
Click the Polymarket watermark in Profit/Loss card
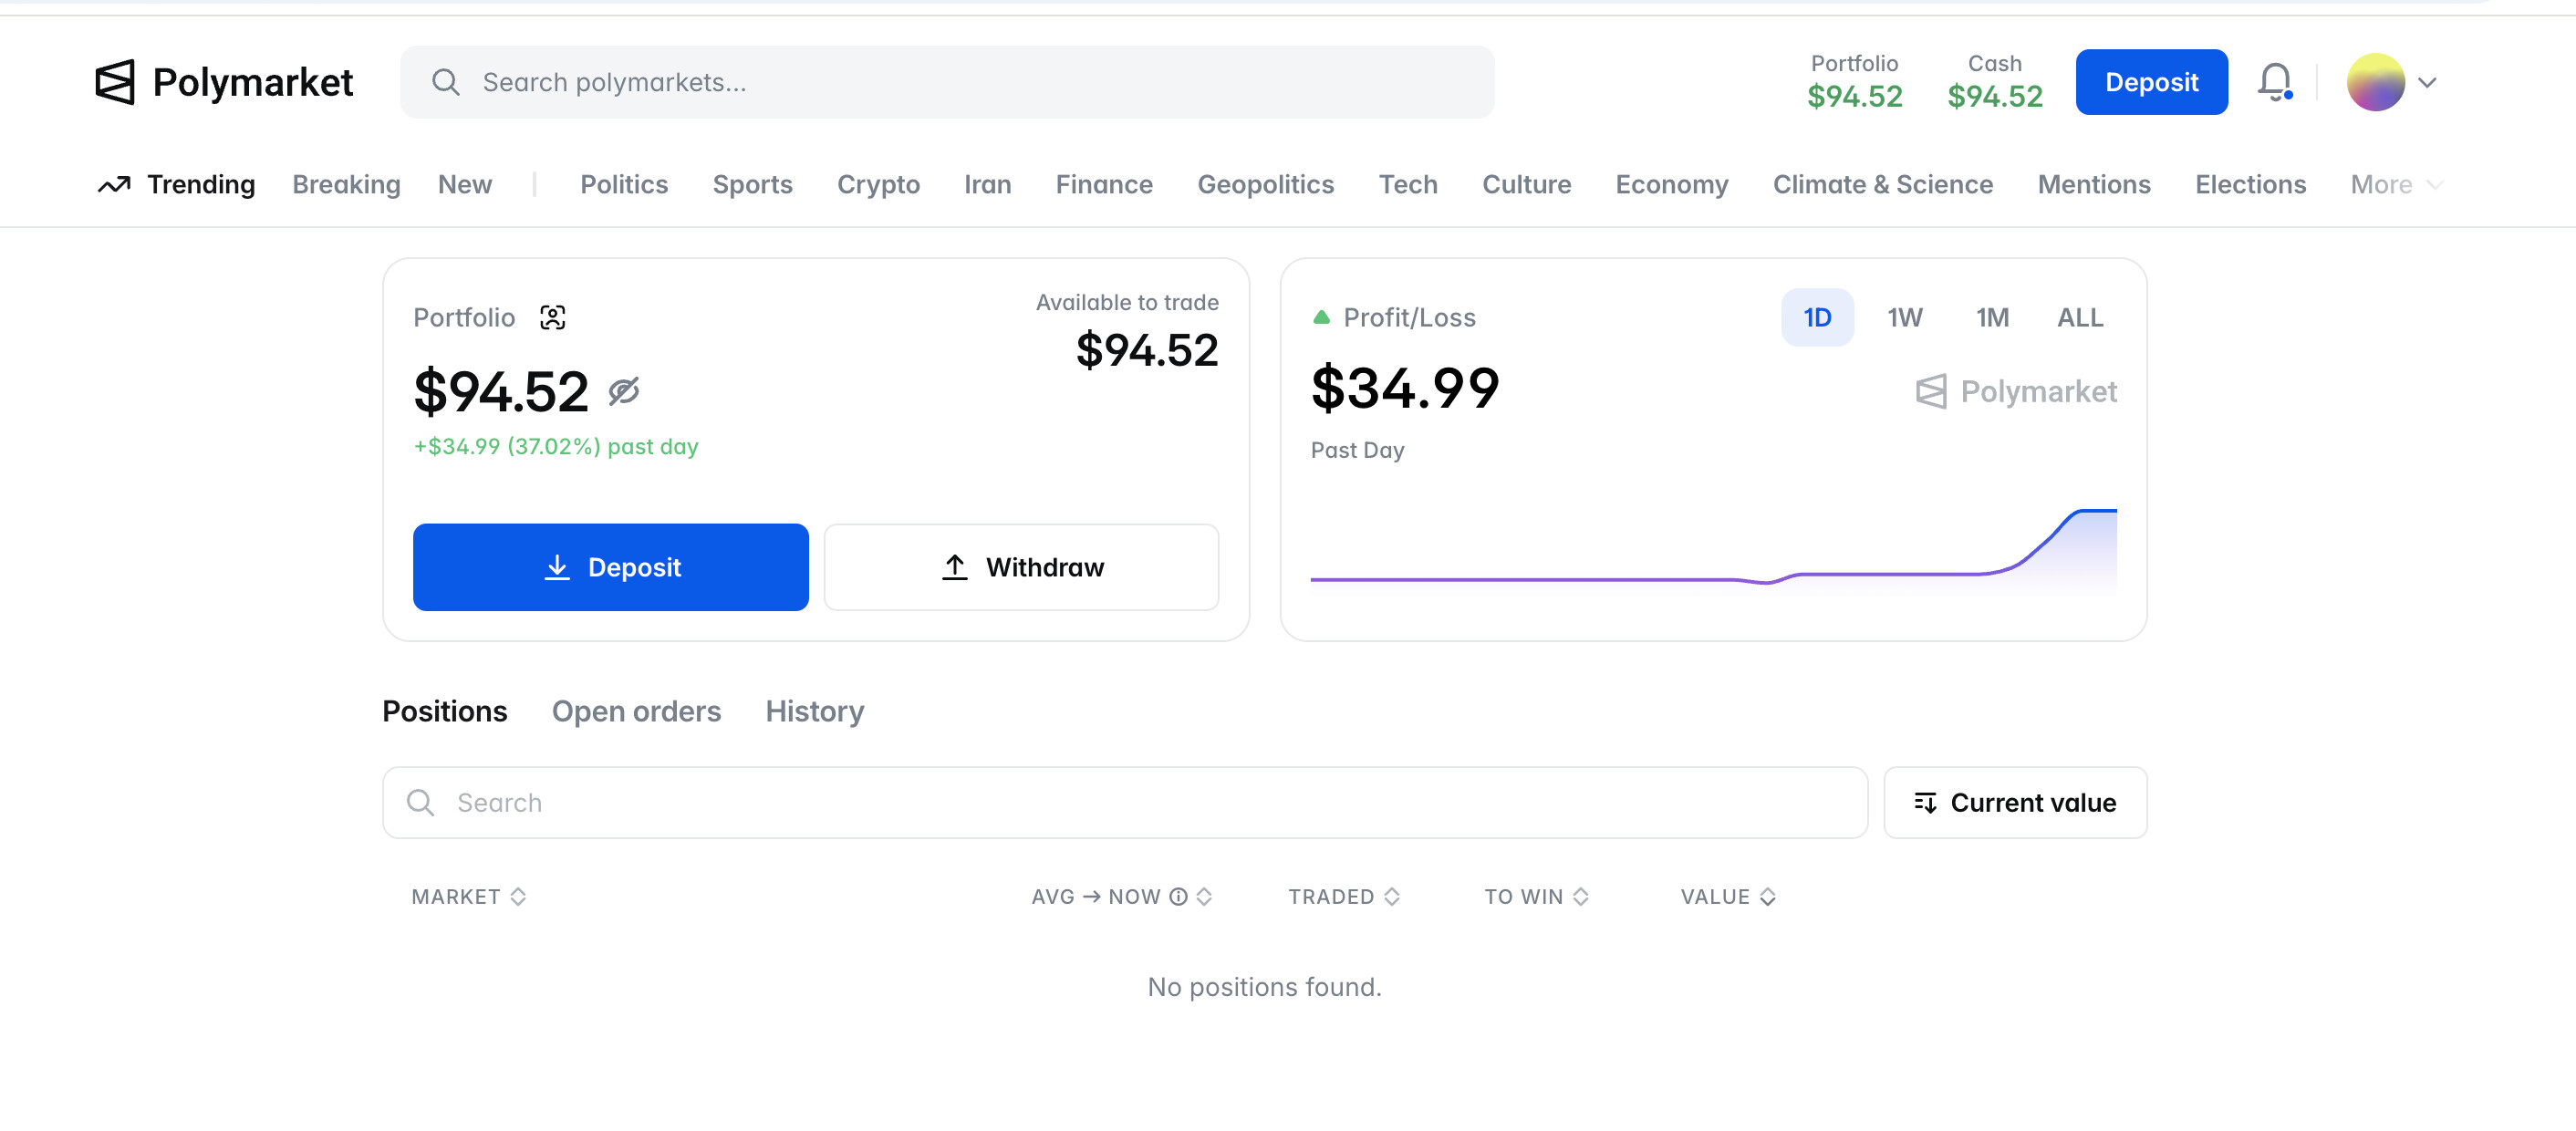(2016, 391)
